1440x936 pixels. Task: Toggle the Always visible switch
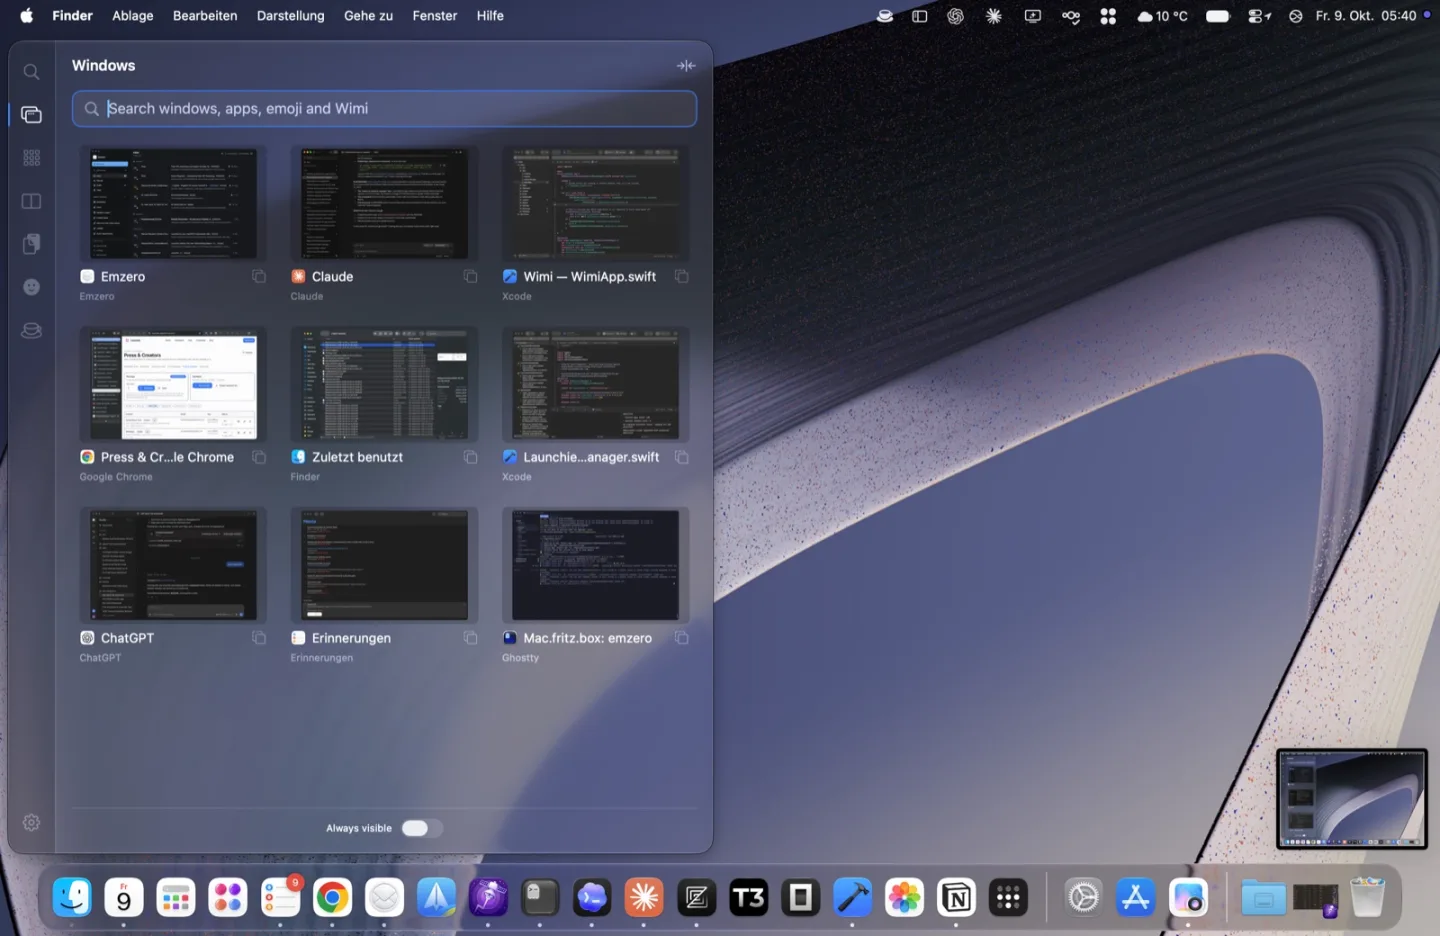coord(421,828)
